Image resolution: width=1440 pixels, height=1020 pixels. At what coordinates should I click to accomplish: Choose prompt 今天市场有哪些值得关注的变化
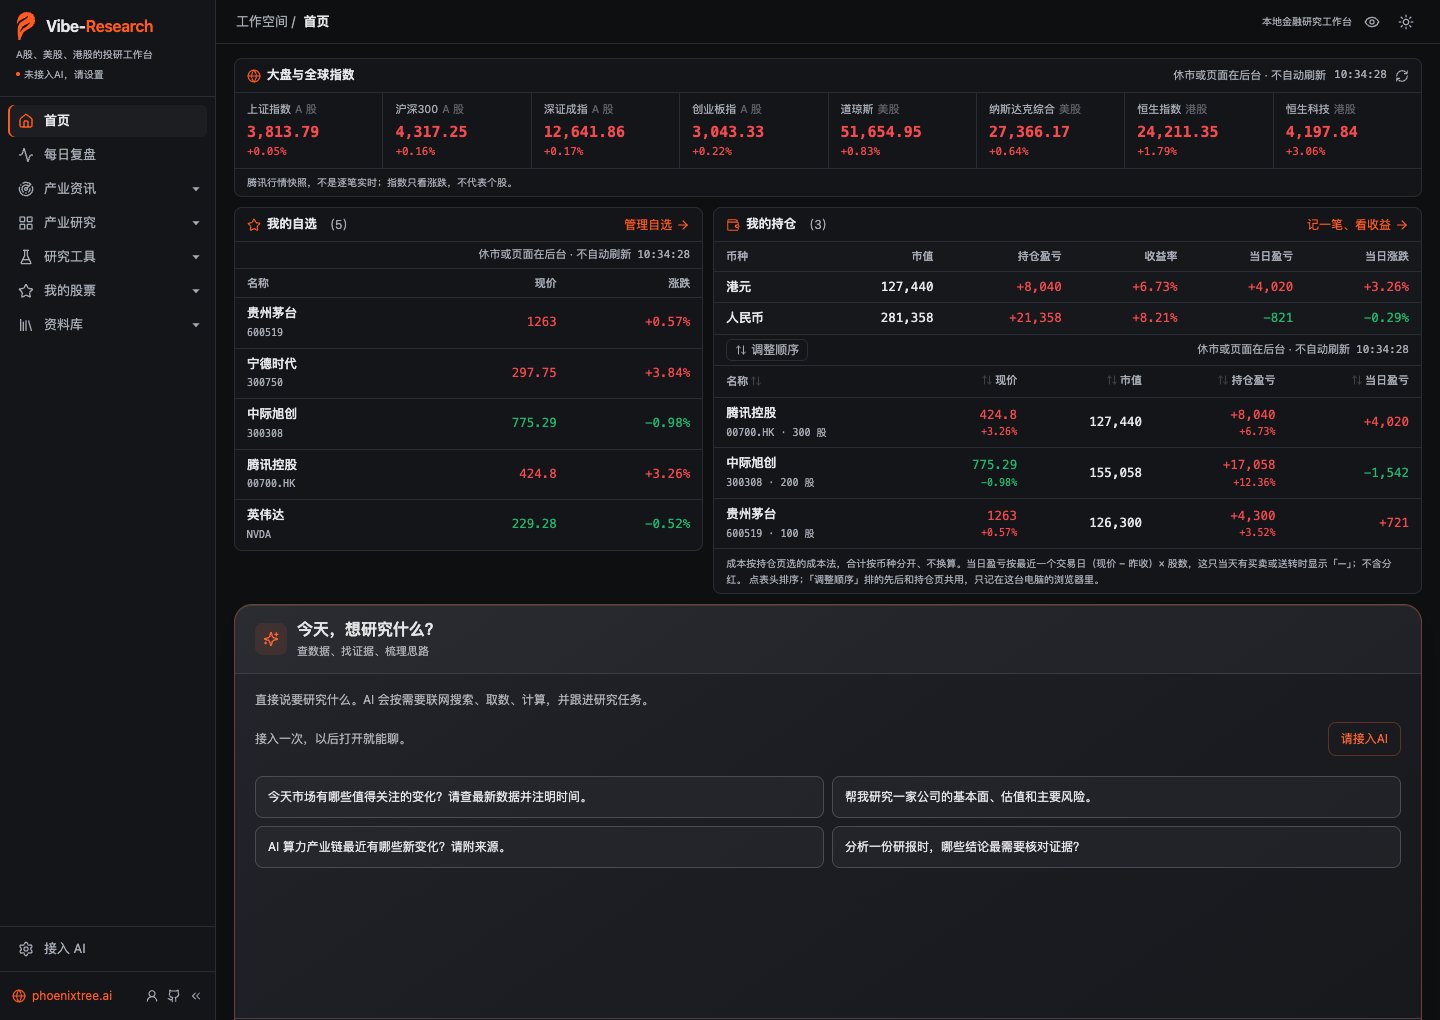(539, 797)
